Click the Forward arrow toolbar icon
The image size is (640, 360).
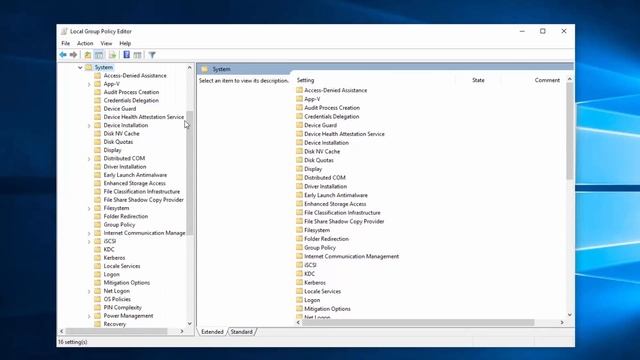click(73, 55)
